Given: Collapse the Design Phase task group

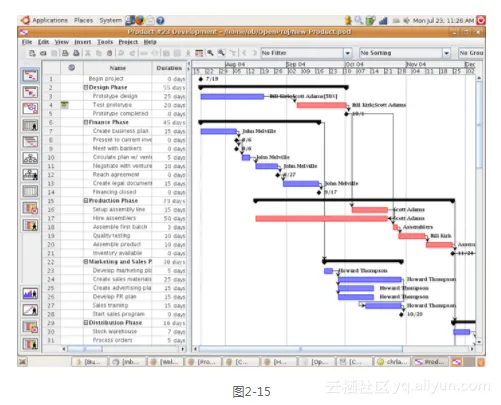Looking at the screenshot, I should pos(86,87).
